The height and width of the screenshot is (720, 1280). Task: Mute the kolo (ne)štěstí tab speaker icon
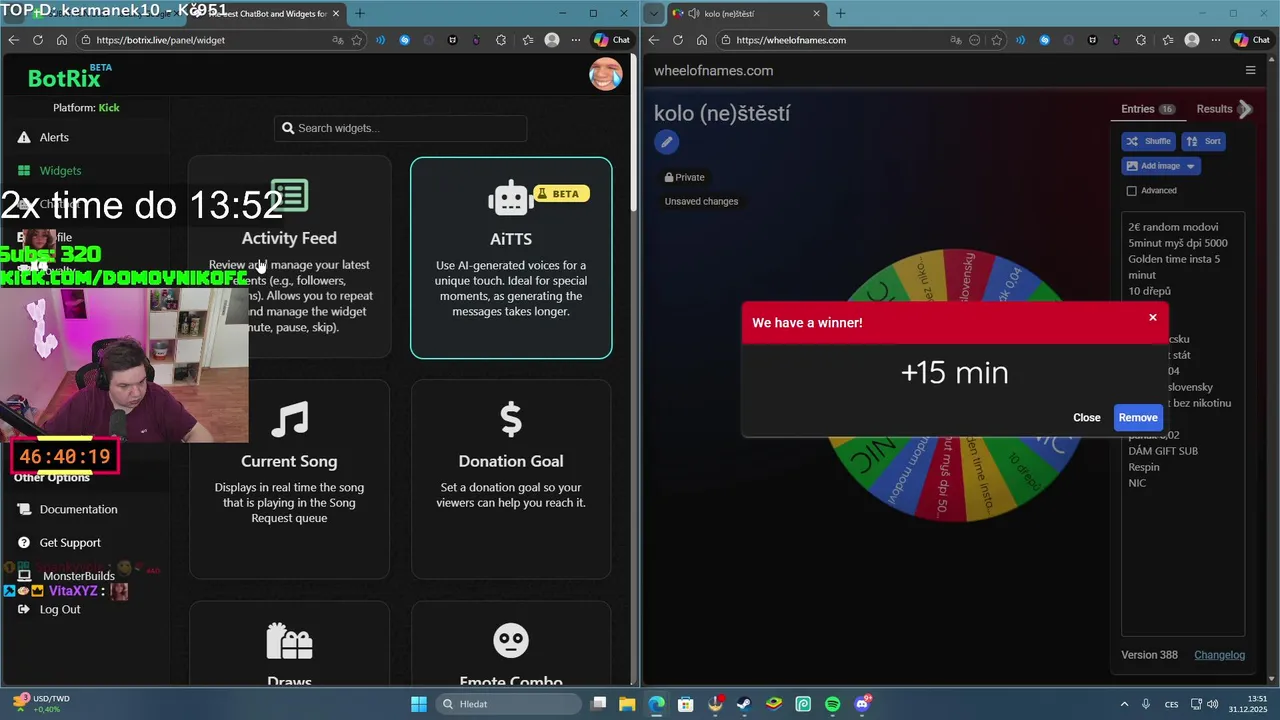click(x=693, y=13)
